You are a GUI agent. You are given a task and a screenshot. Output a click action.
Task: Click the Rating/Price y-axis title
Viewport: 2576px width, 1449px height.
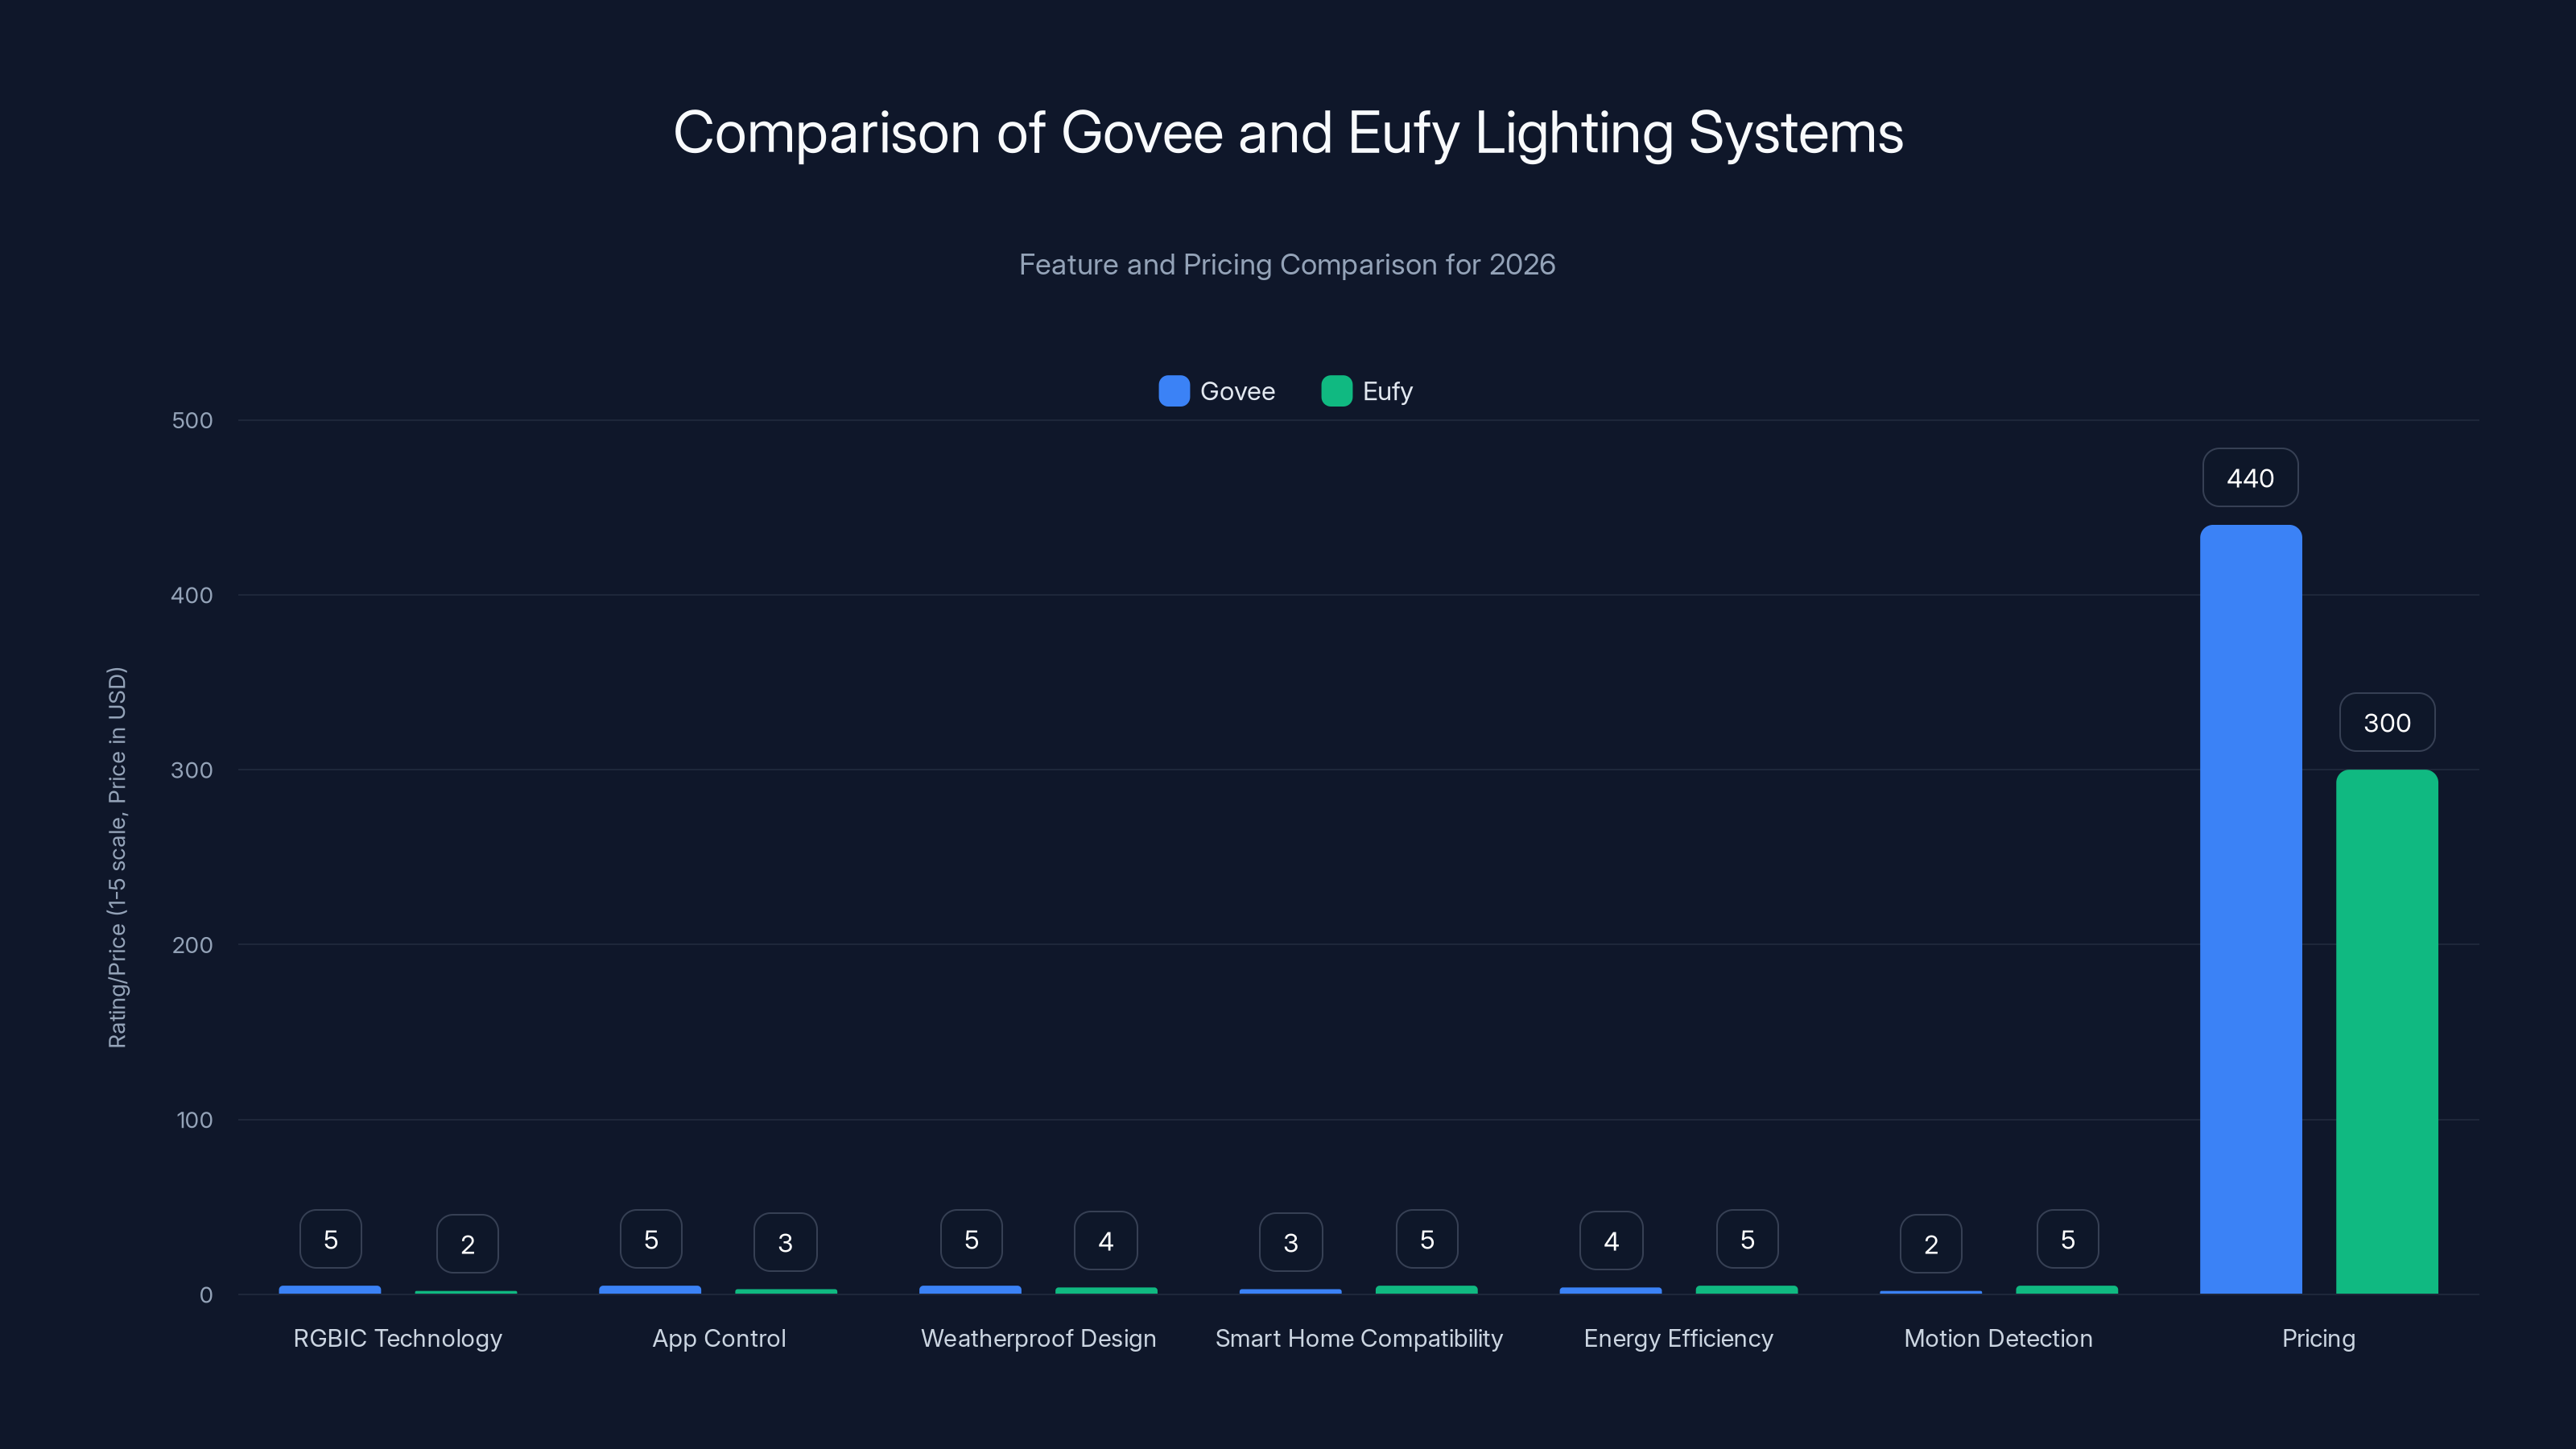[117, 857]
